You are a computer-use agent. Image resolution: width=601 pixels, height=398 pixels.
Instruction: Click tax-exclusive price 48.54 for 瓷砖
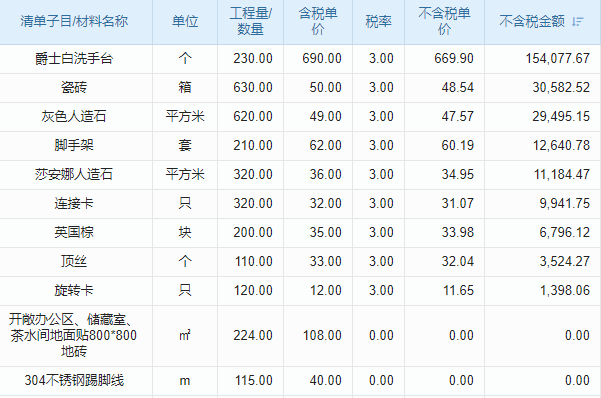click(458, 87)
